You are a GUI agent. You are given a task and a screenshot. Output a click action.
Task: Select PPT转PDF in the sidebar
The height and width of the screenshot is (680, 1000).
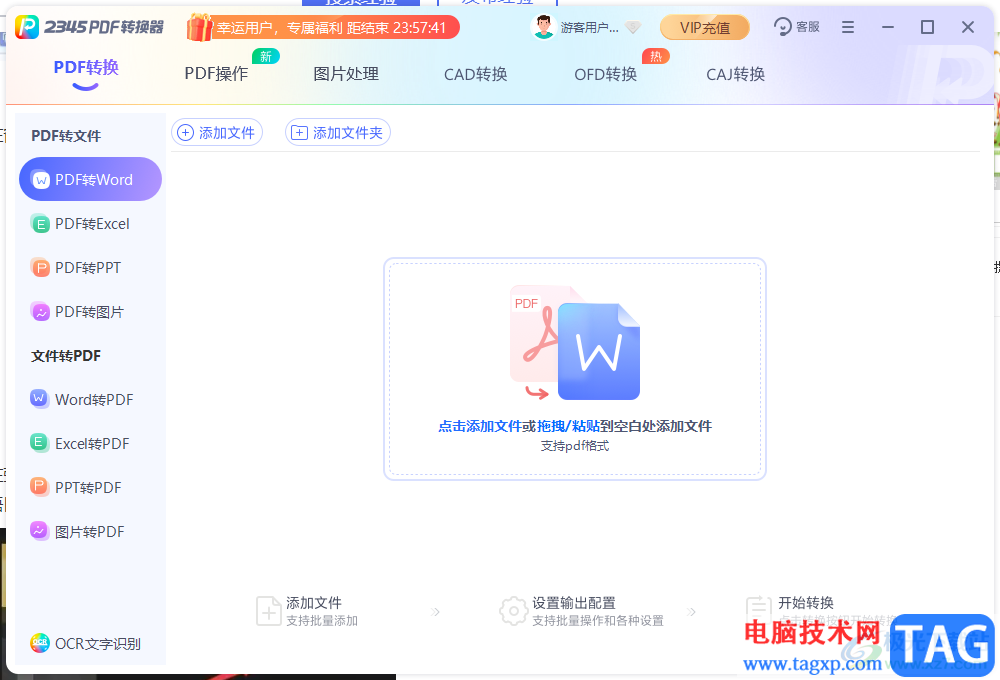pyautogui.click(x=91, y=487)
